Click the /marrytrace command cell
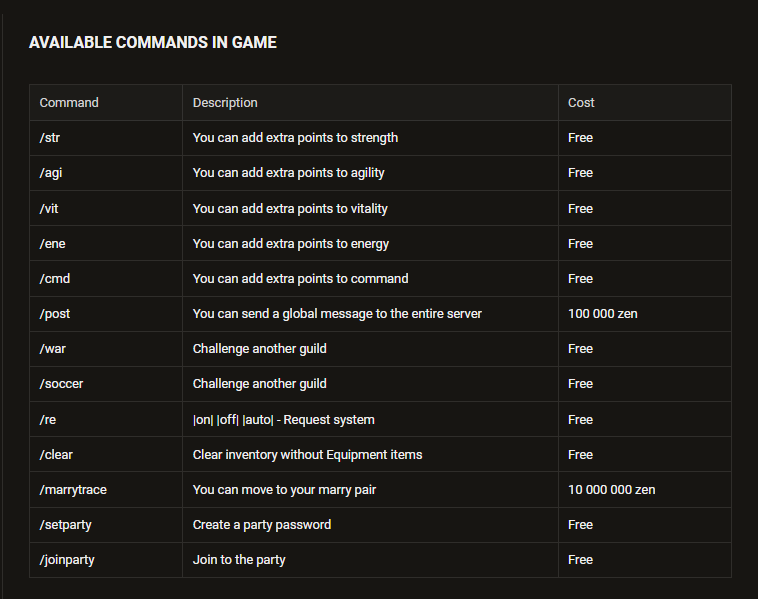 coord(106,490)
